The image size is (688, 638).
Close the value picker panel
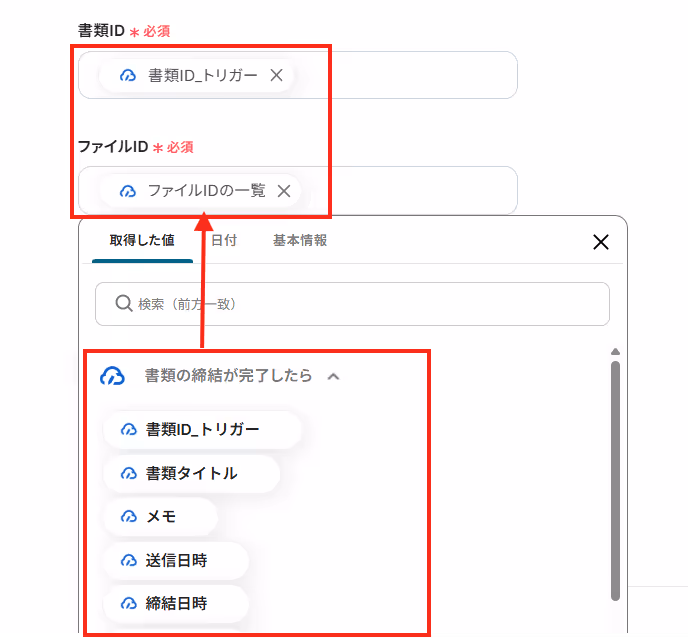(601, 242)
